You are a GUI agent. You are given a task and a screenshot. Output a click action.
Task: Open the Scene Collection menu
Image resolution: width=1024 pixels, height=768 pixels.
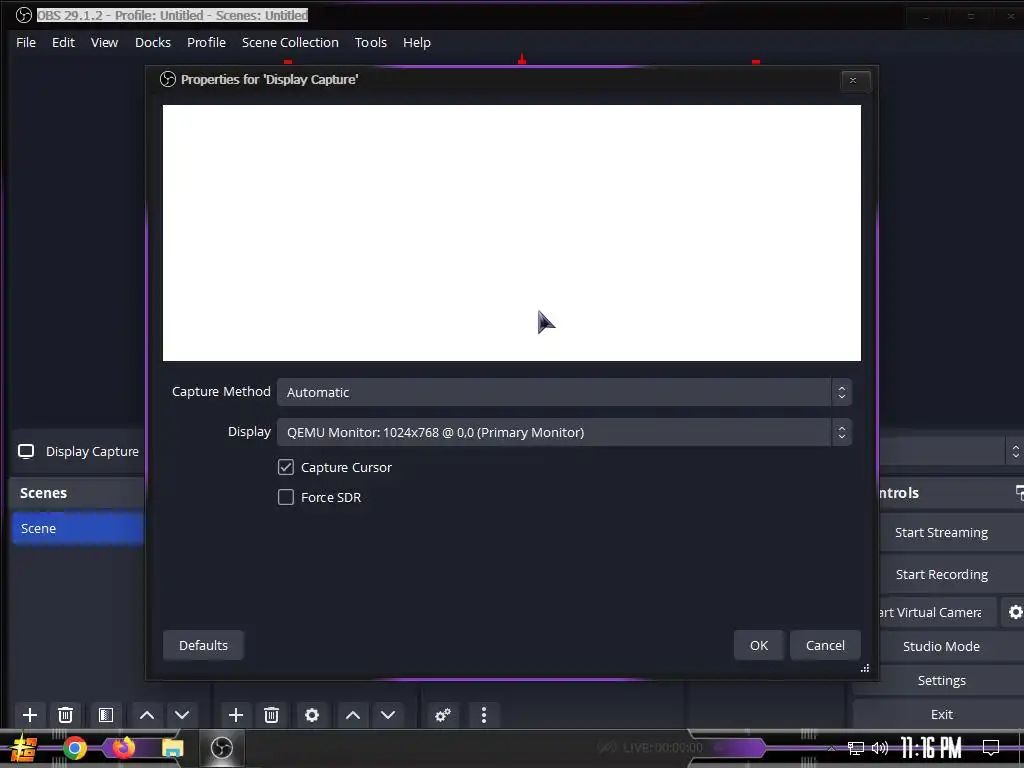point(290,42)
